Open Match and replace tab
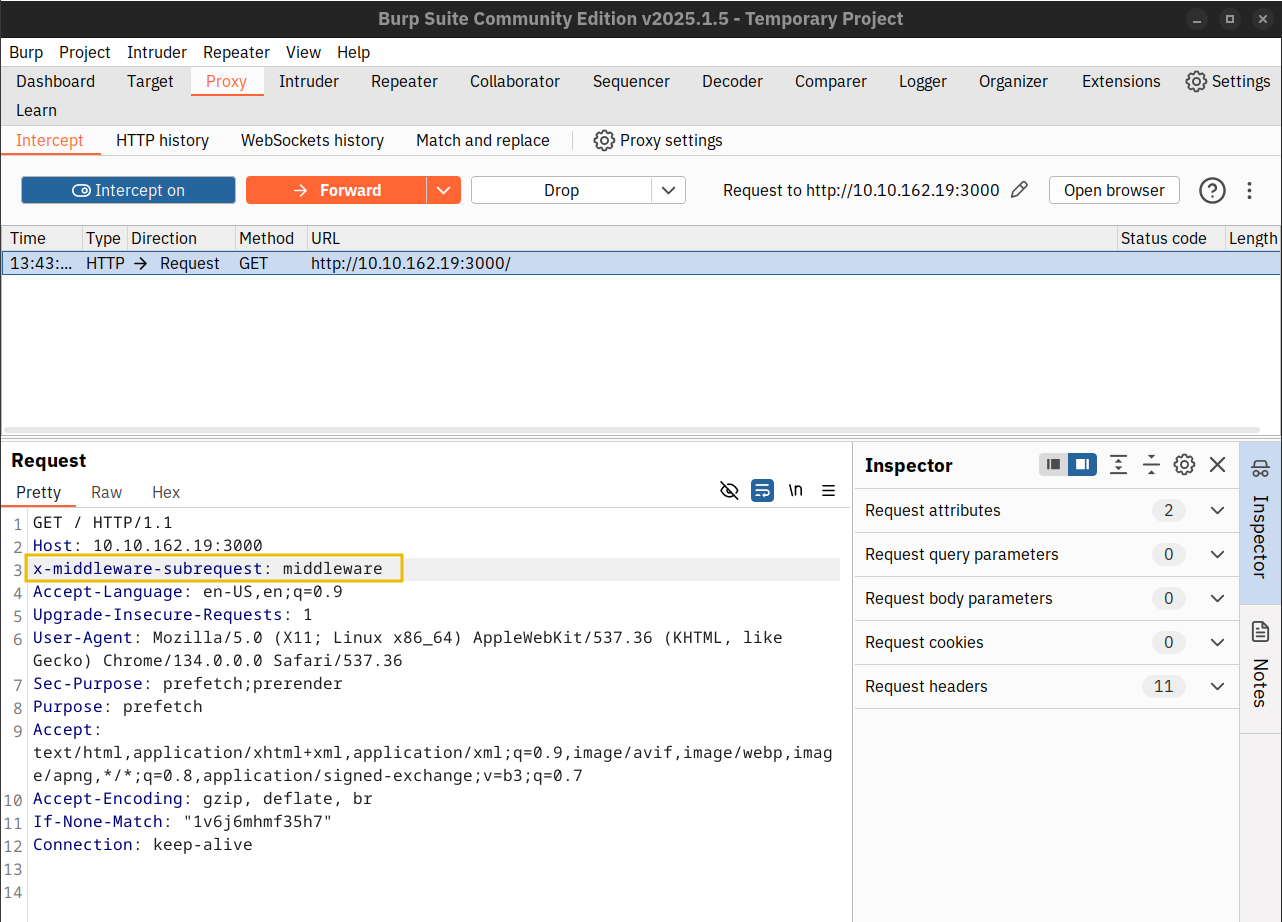The width and height of the screenshot is (1282, 922). (x=483, y=140)
